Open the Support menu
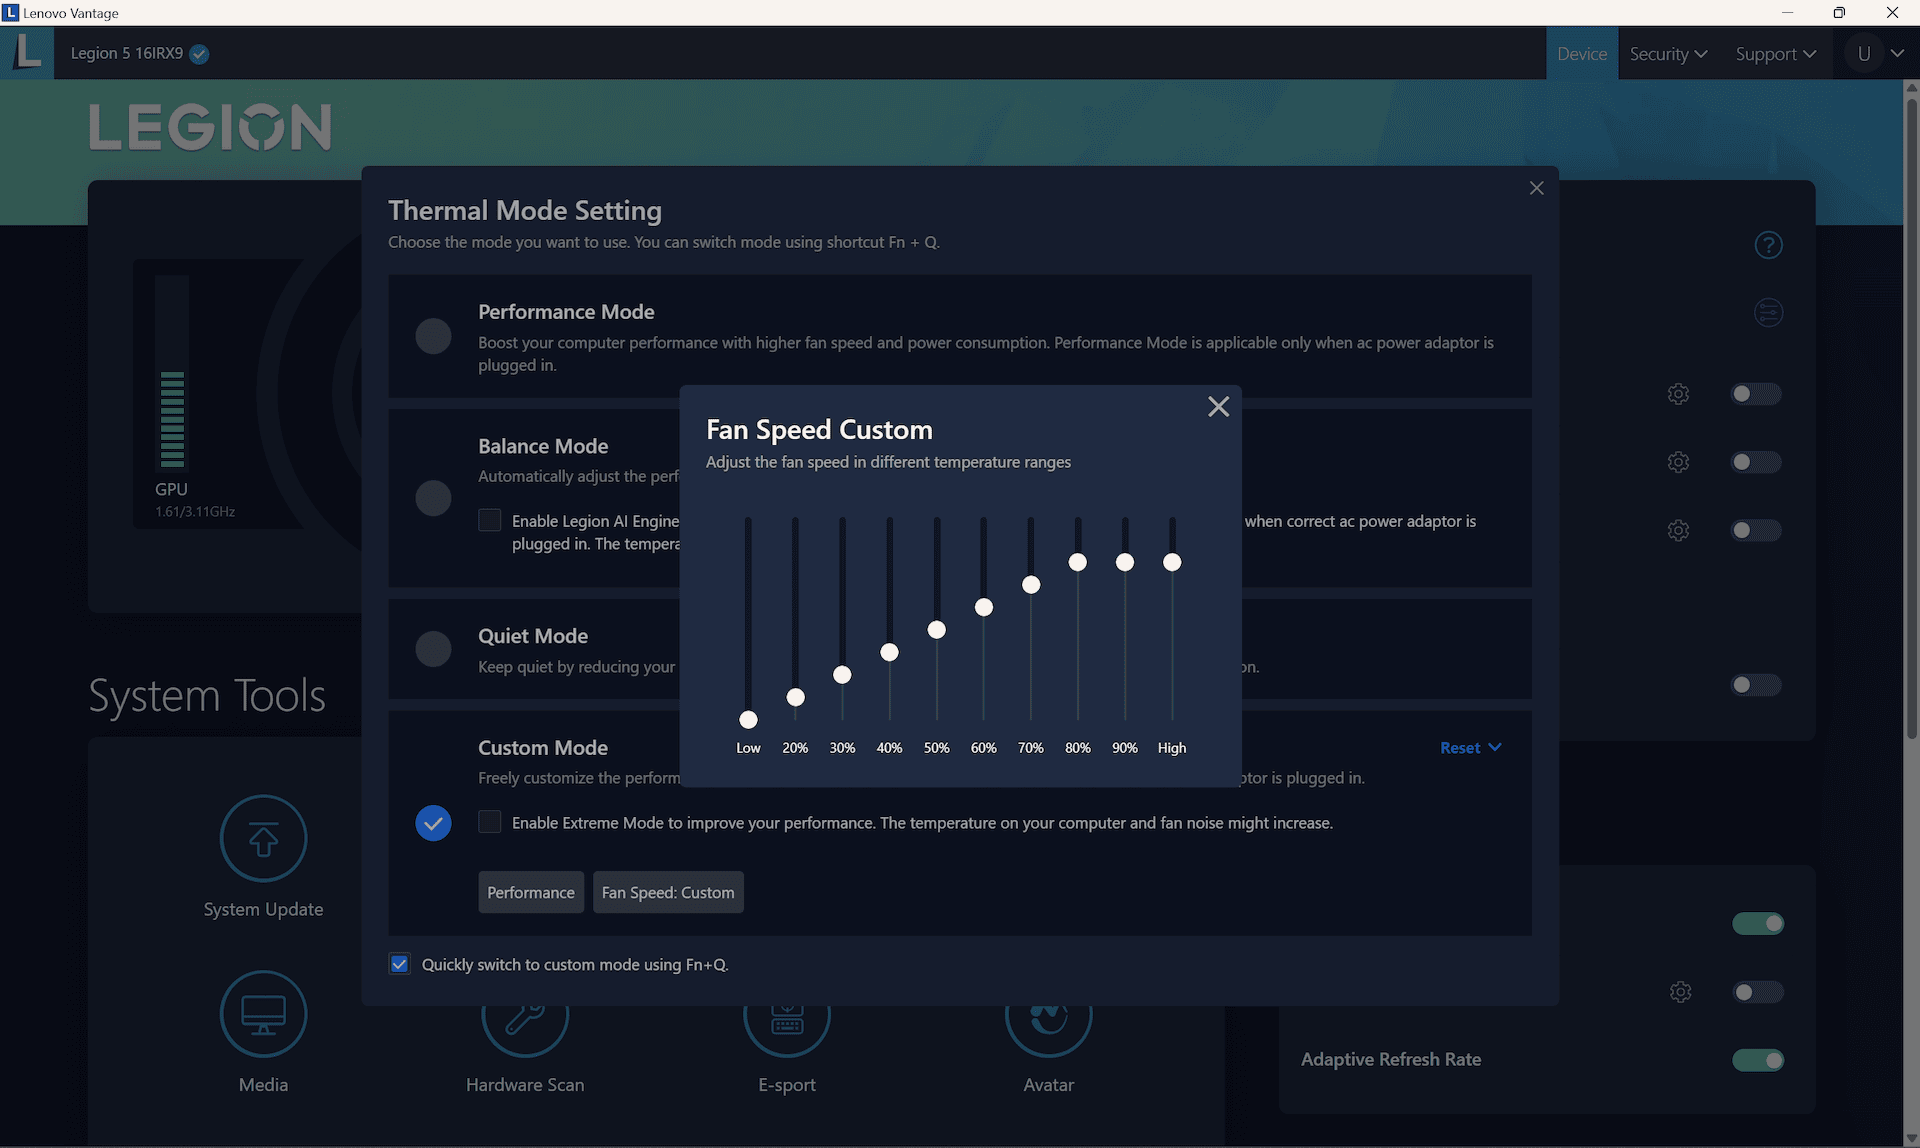The height and width of the screenshot is (1148, 1920). point(1774,52)
